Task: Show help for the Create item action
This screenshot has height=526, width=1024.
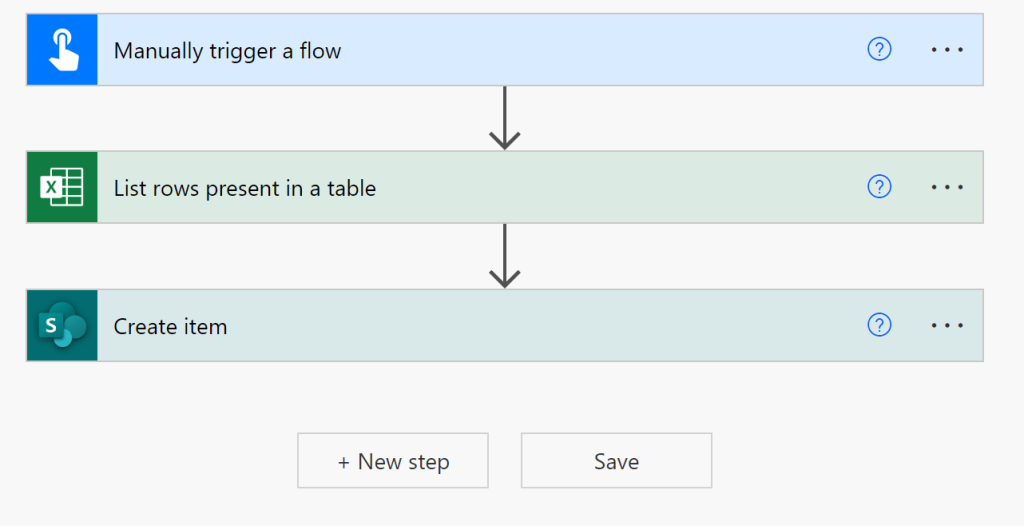Action: (879, 325)
